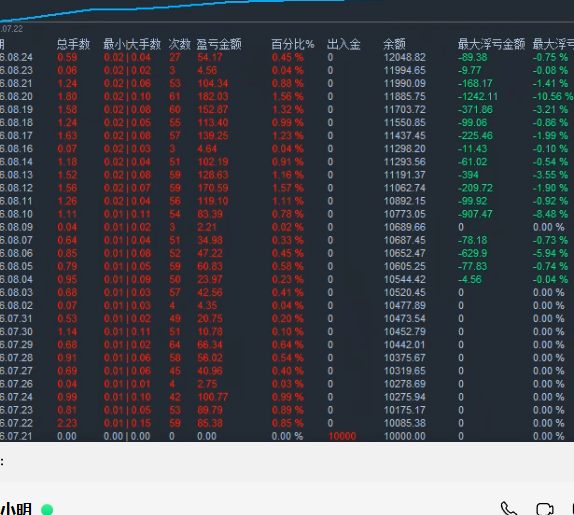574x515 pixels.
Task: Click the 最大浮亏金额 column header
Action: (491, 44)
